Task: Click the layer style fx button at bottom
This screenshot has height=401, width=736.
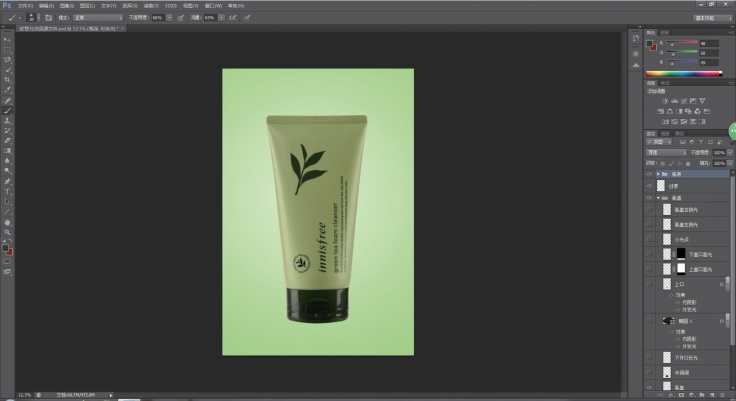Action: click(x=671, y=395)
